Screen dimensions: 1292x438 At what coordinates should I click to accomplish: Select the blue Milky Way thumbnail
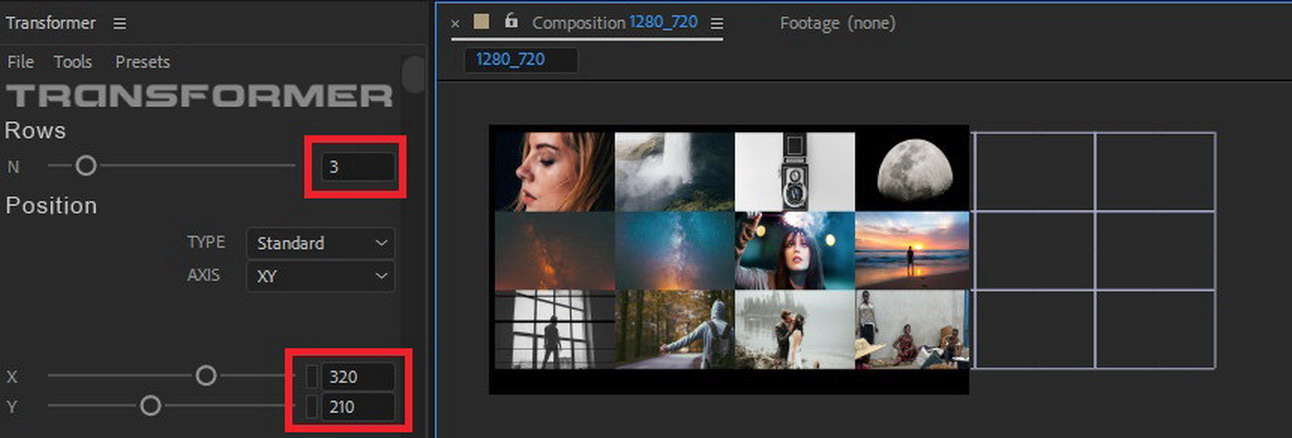coord(674,250)
